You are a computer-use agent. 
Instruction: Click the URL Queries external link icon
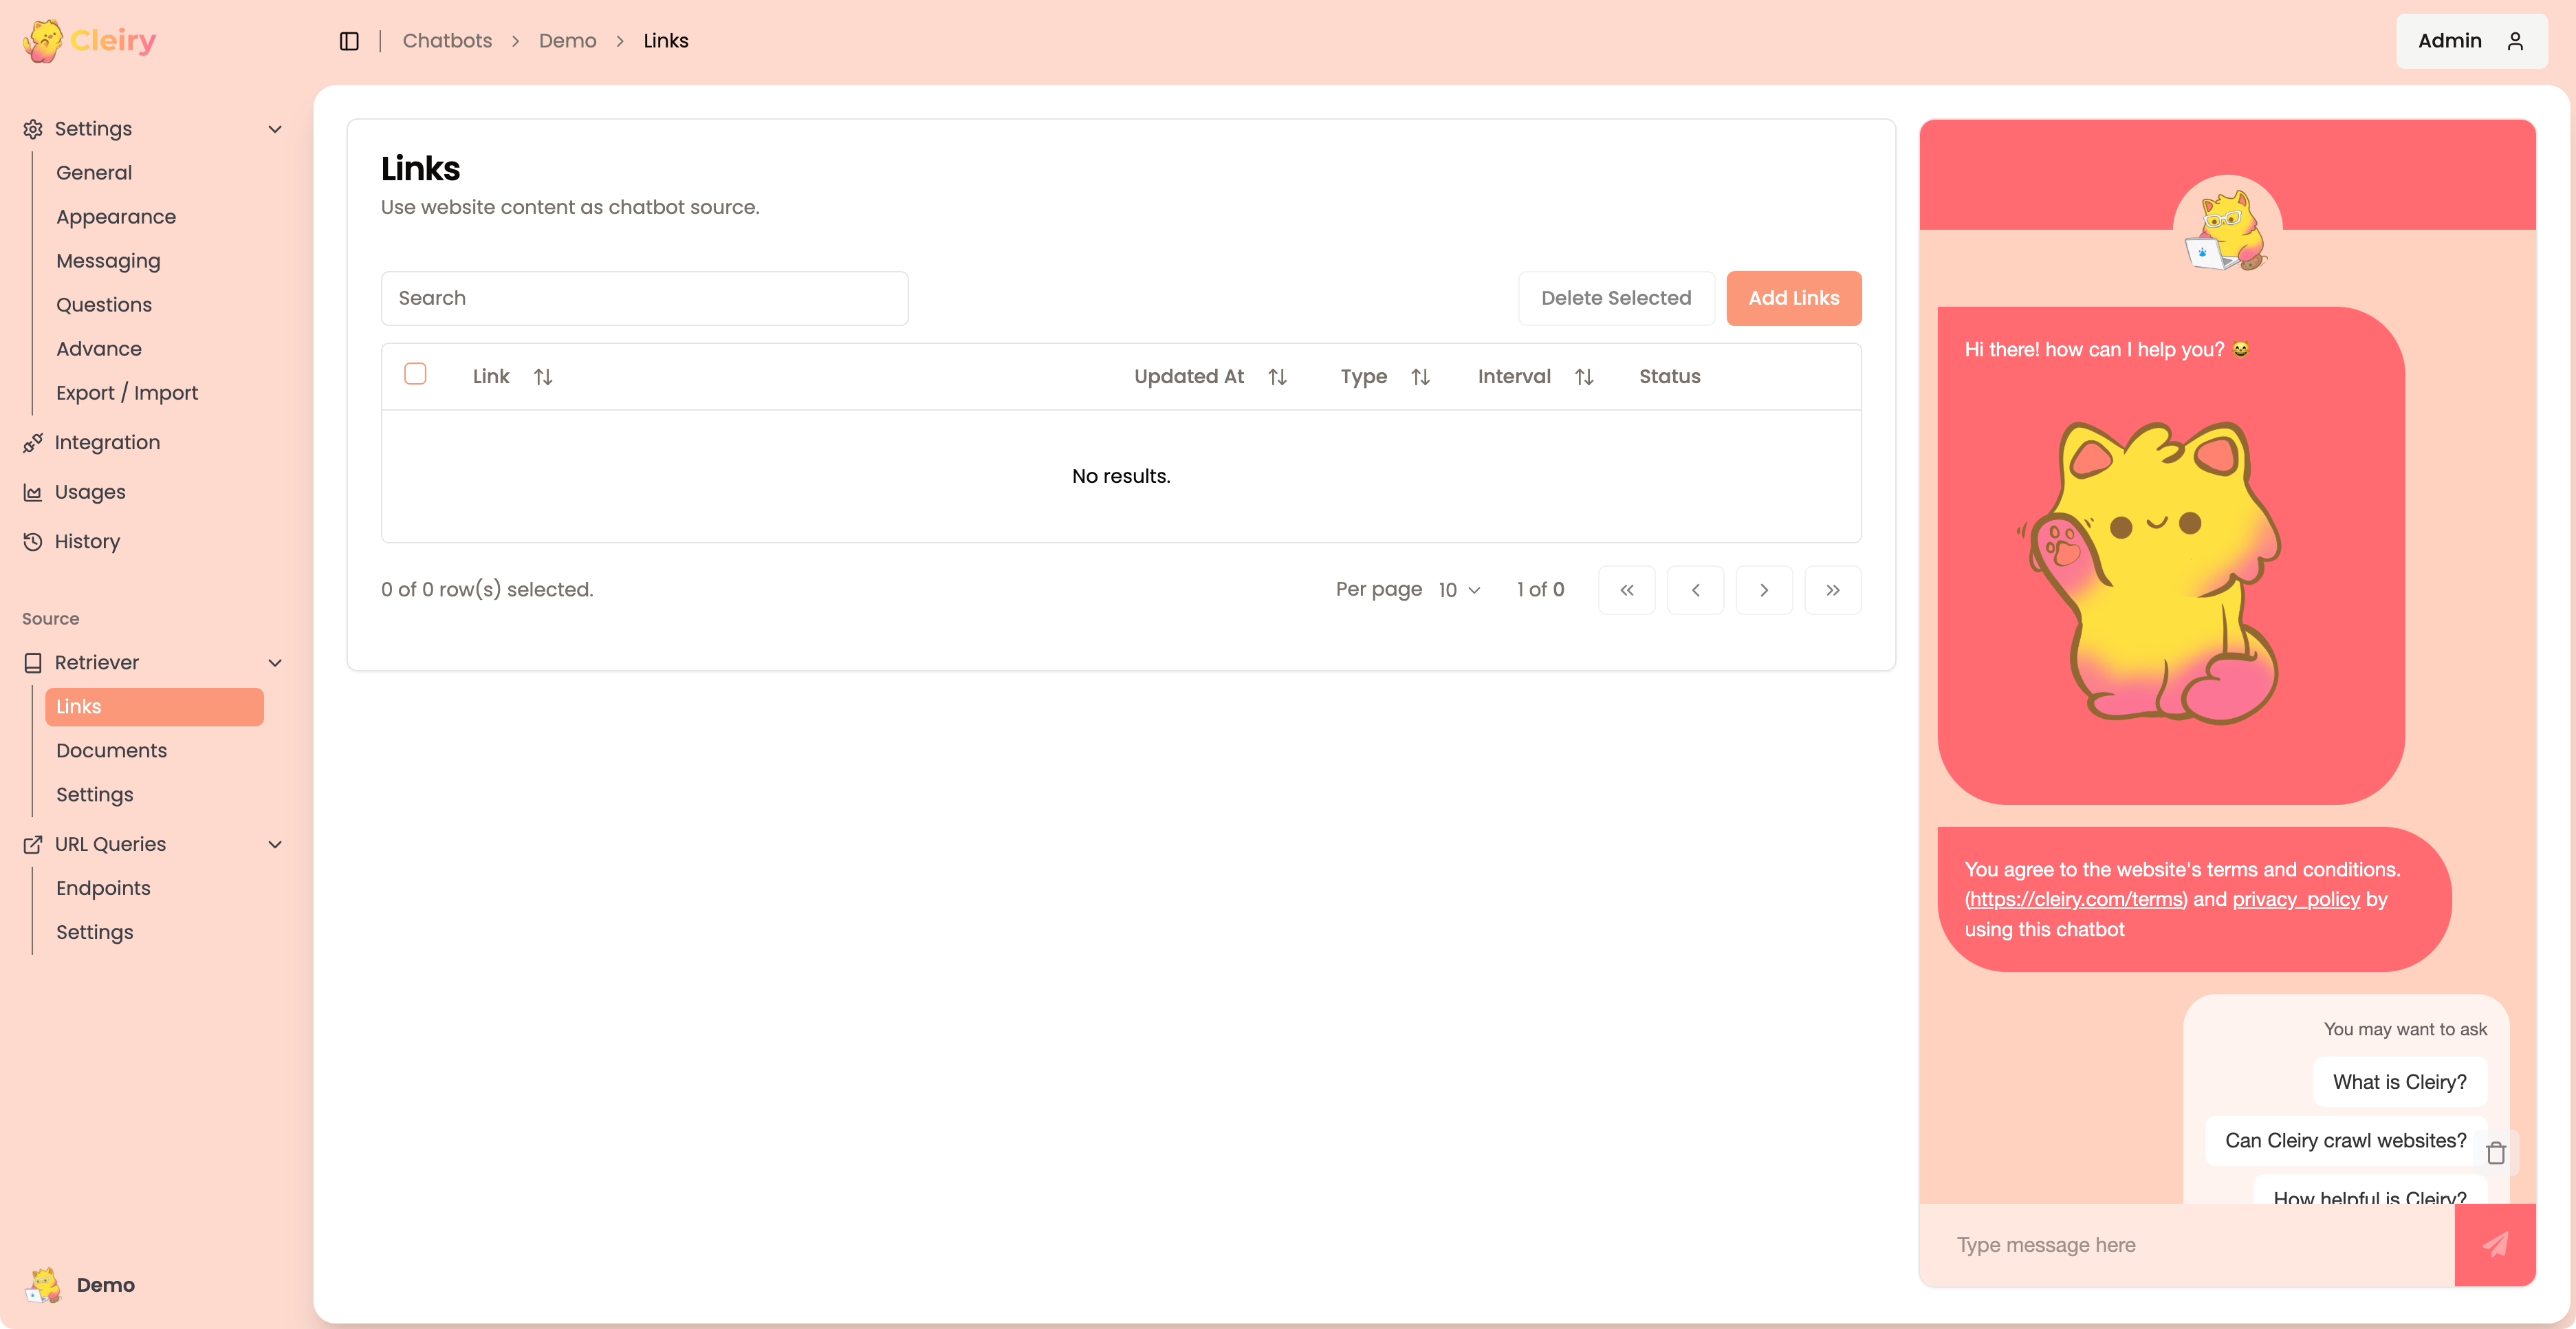[x=33, y=844]
